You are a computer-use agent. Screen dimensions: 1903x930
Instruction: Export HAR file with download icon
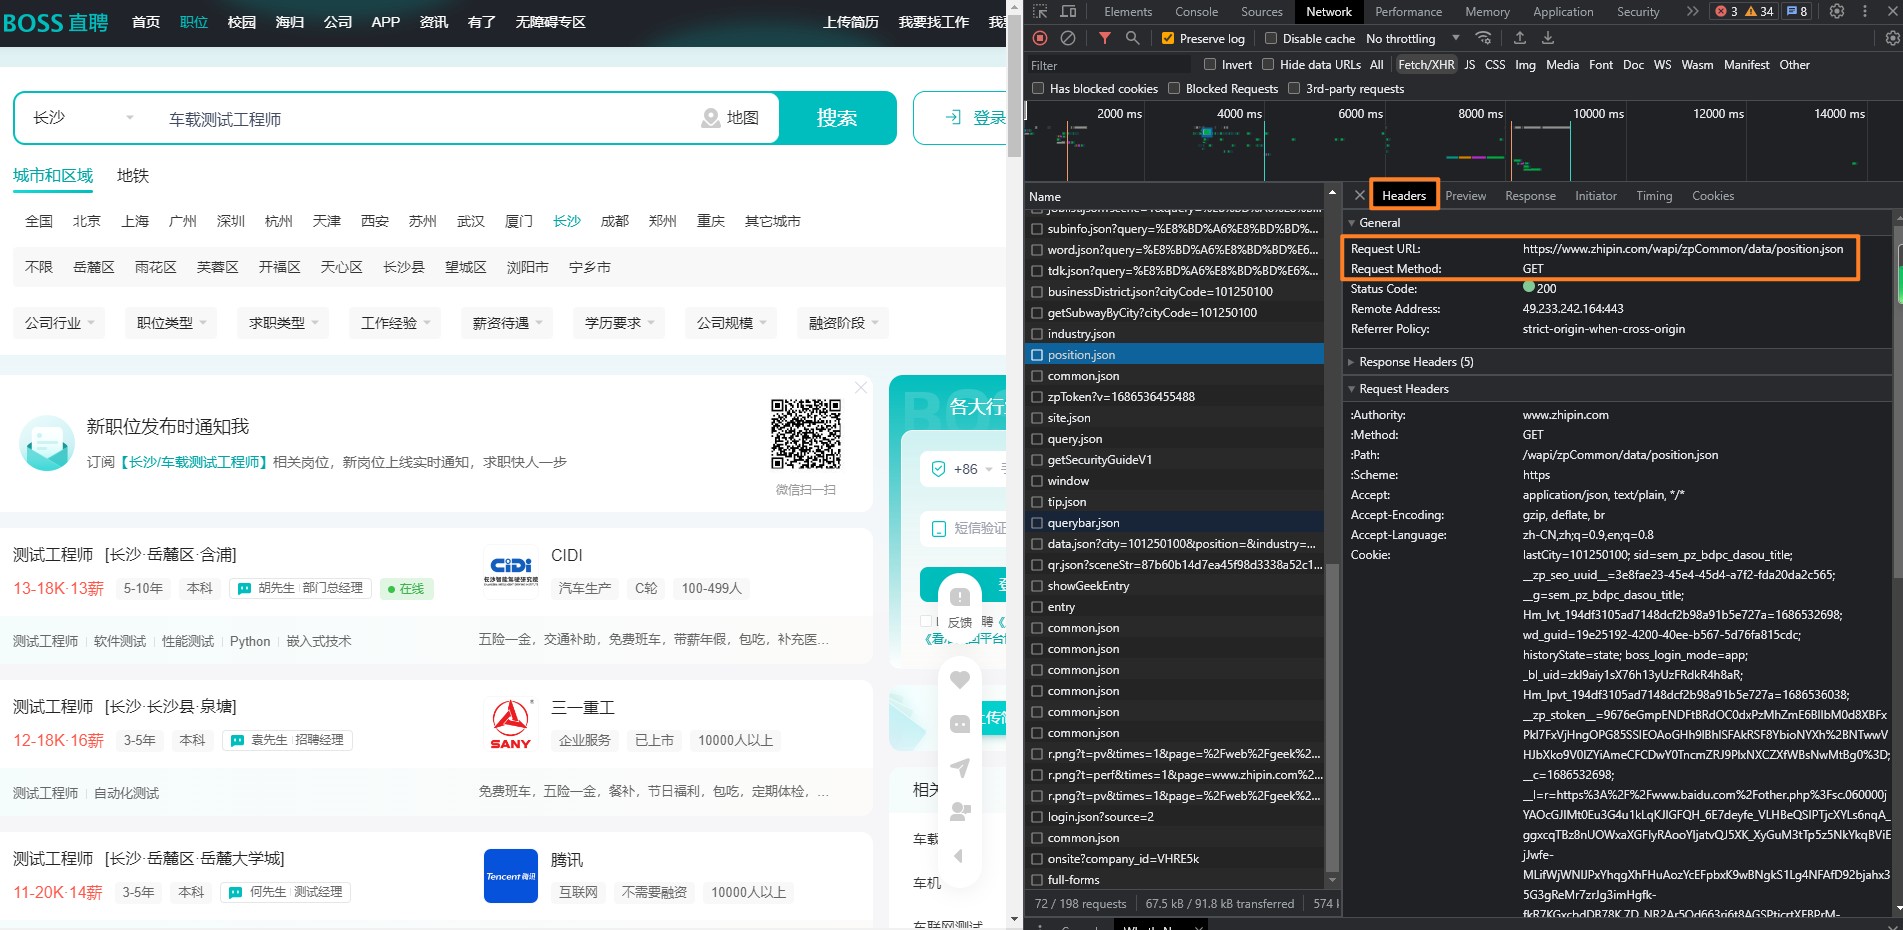1548,38
